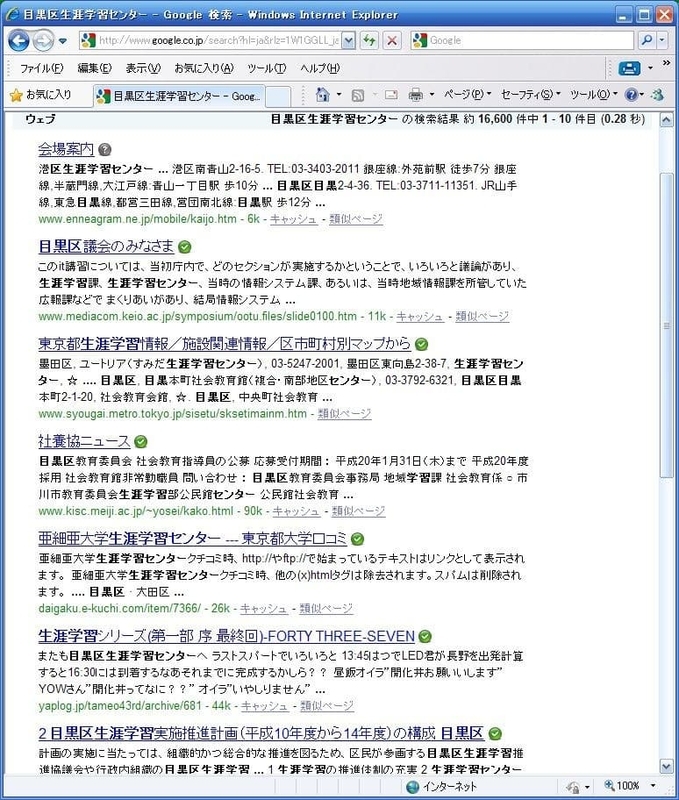Image resolution: width=679 pixels, height=800 pixels.
Task: Open キャッシュ link for enneagram.ne.jp result
Action: (x=294, y=219)
